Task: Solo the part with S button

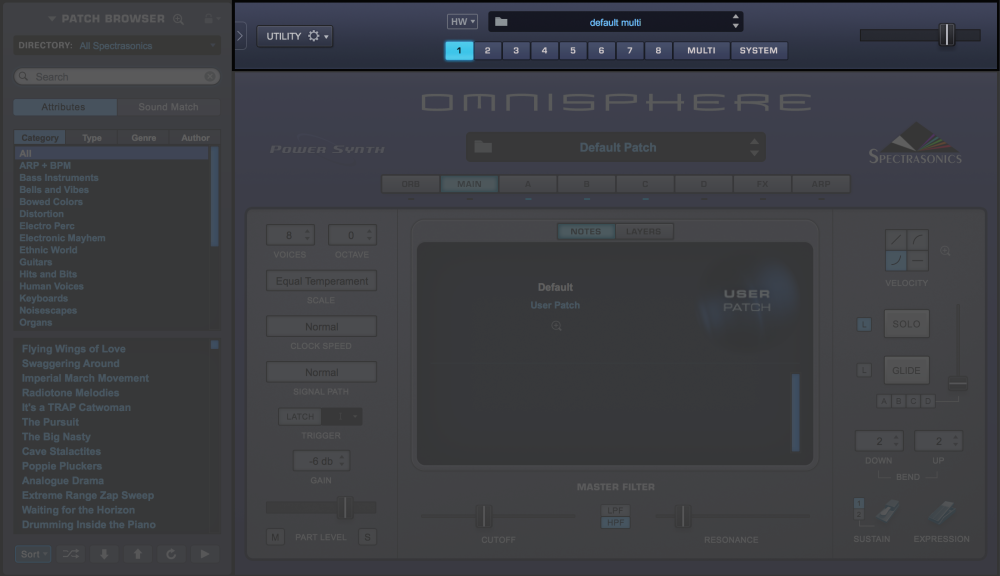Action: (x=367, y=537)
